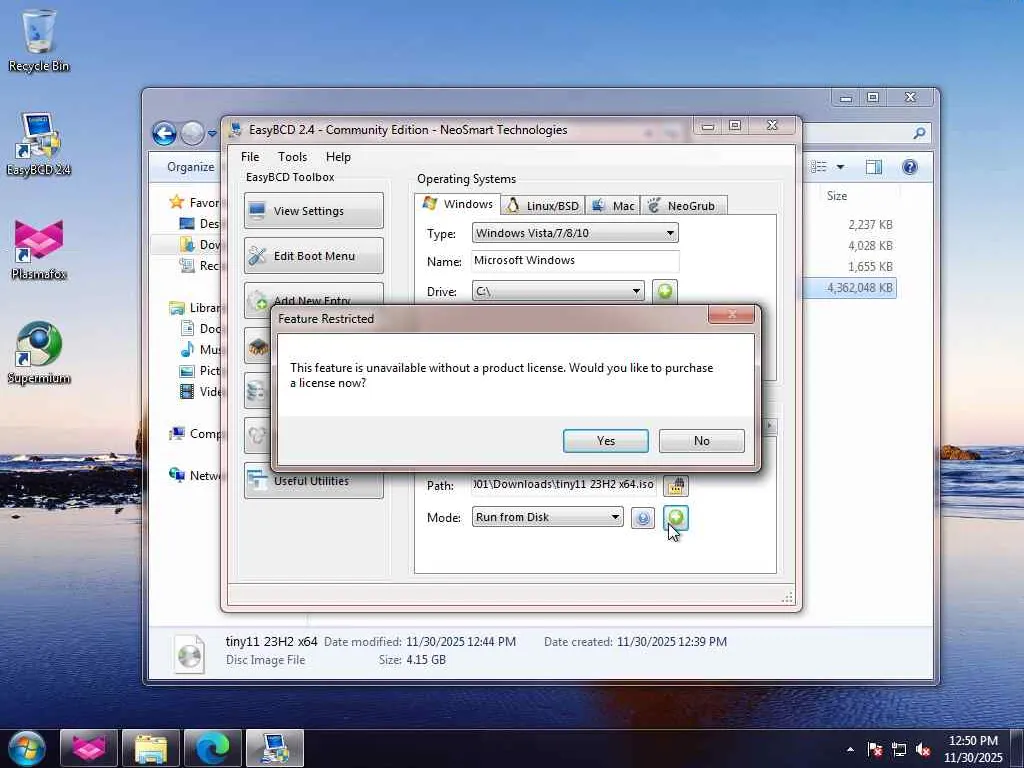The height and width of the screenshot is (768, 1024).
Task: Click Plasmafox icon in taskbar
Action: (89, 748)
